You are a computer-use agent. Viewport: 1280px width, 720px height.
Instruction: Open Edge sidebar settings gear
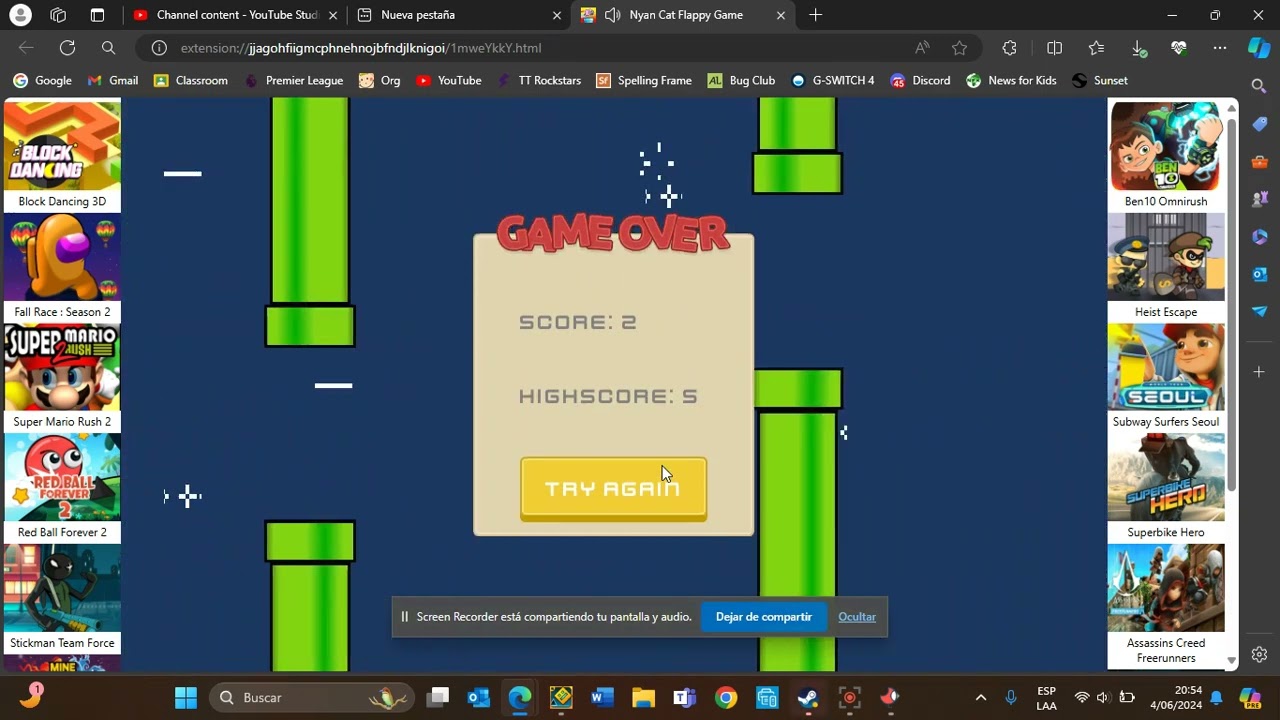[1259, 655]
